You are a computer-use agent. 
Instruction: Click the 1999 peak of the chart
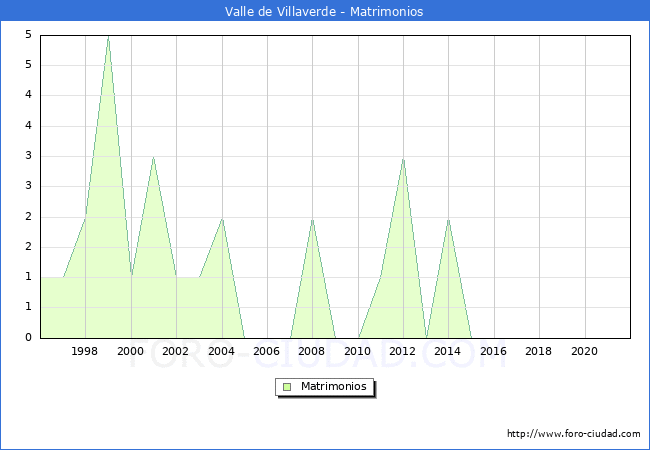point(109,37)
